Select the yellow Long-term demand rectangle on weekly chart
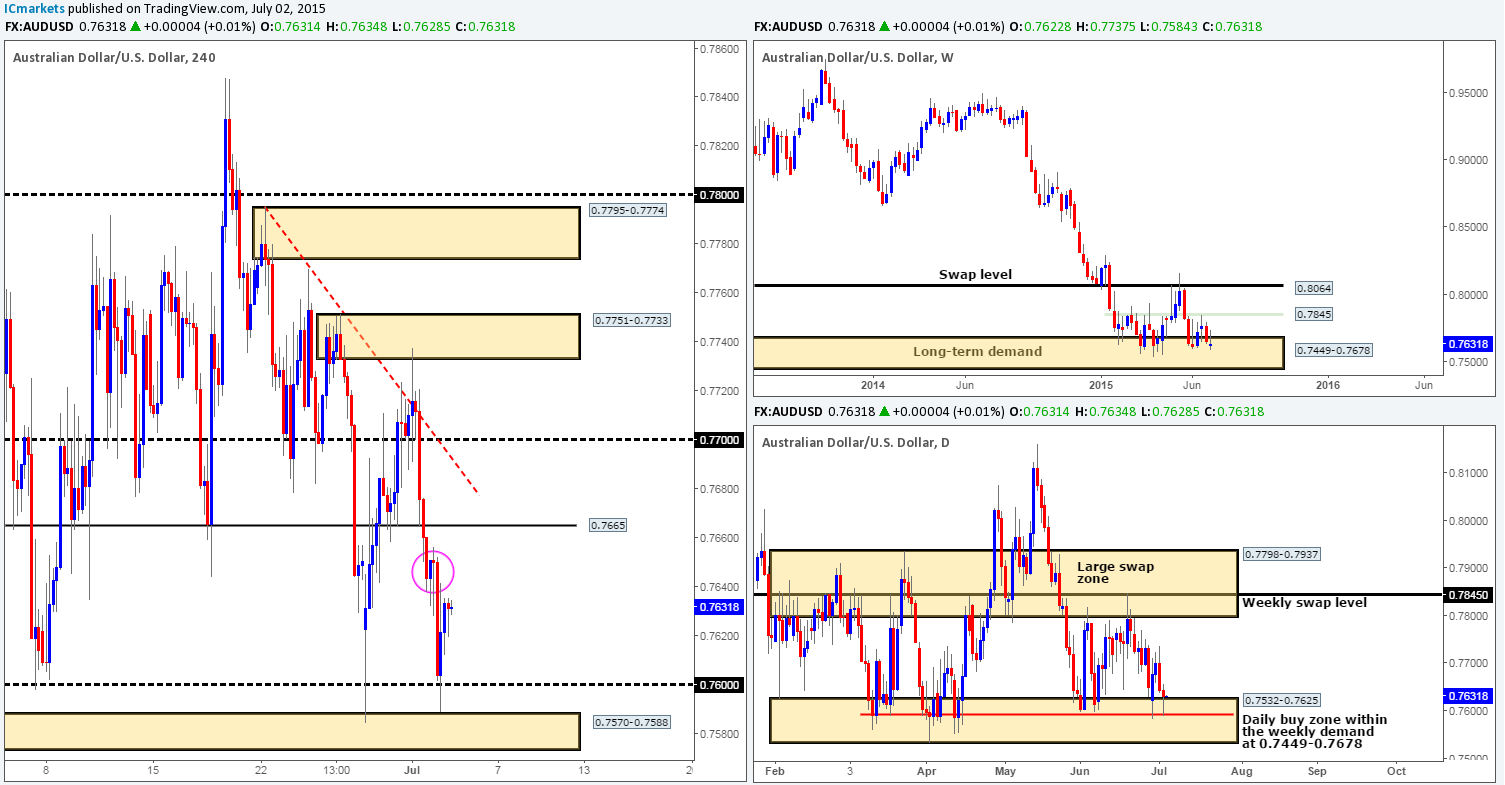 coord(1018,353)
